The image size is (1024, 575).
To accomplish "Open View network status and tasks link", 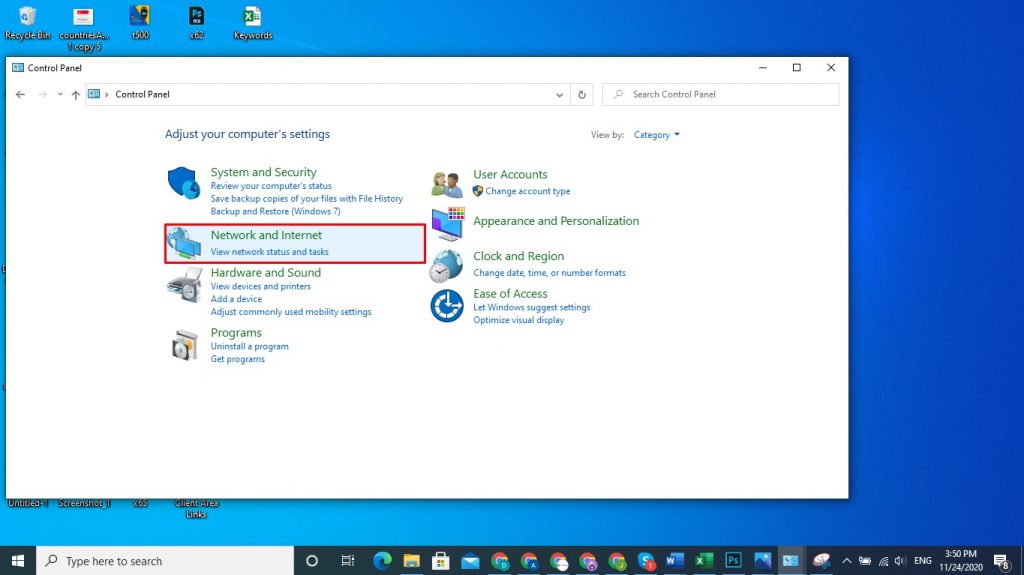I will (269, 252).
